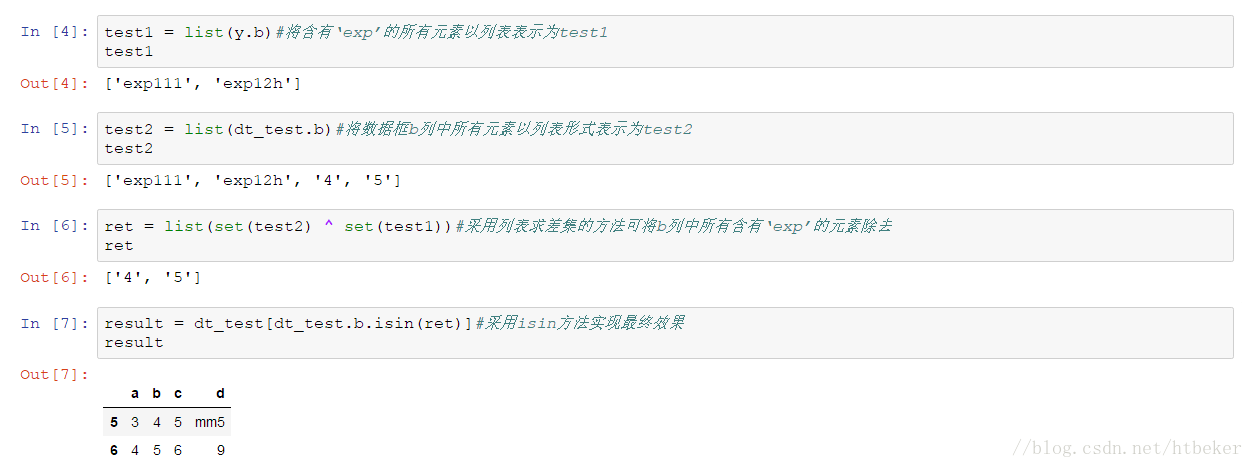Click column header a in result table

pyautogui.click(x=135, y=393)
